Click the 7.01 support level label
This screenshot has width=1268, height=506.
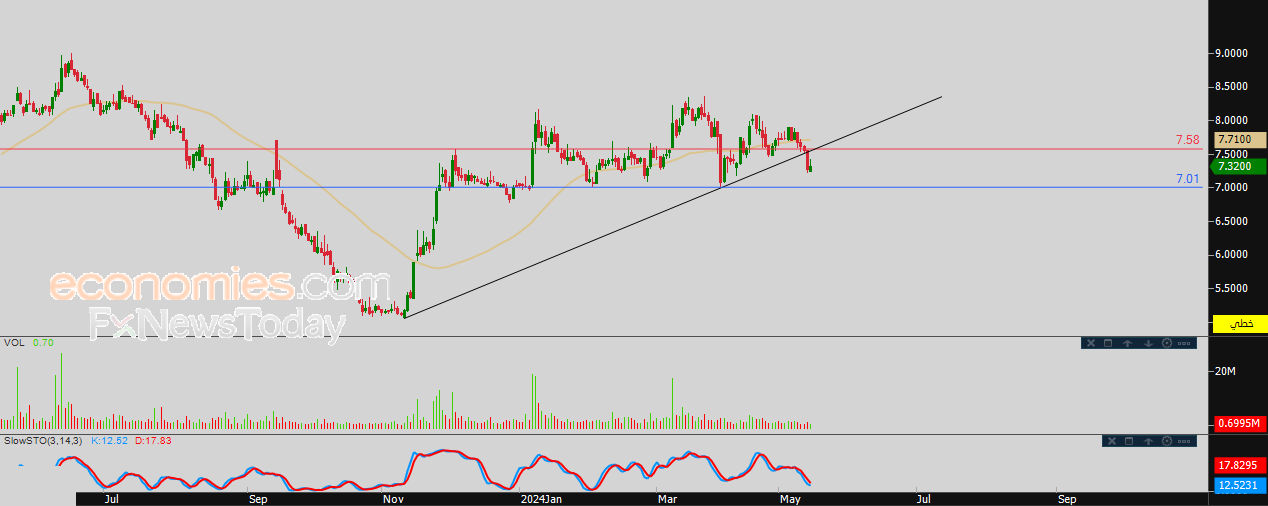pos(1187,178)
